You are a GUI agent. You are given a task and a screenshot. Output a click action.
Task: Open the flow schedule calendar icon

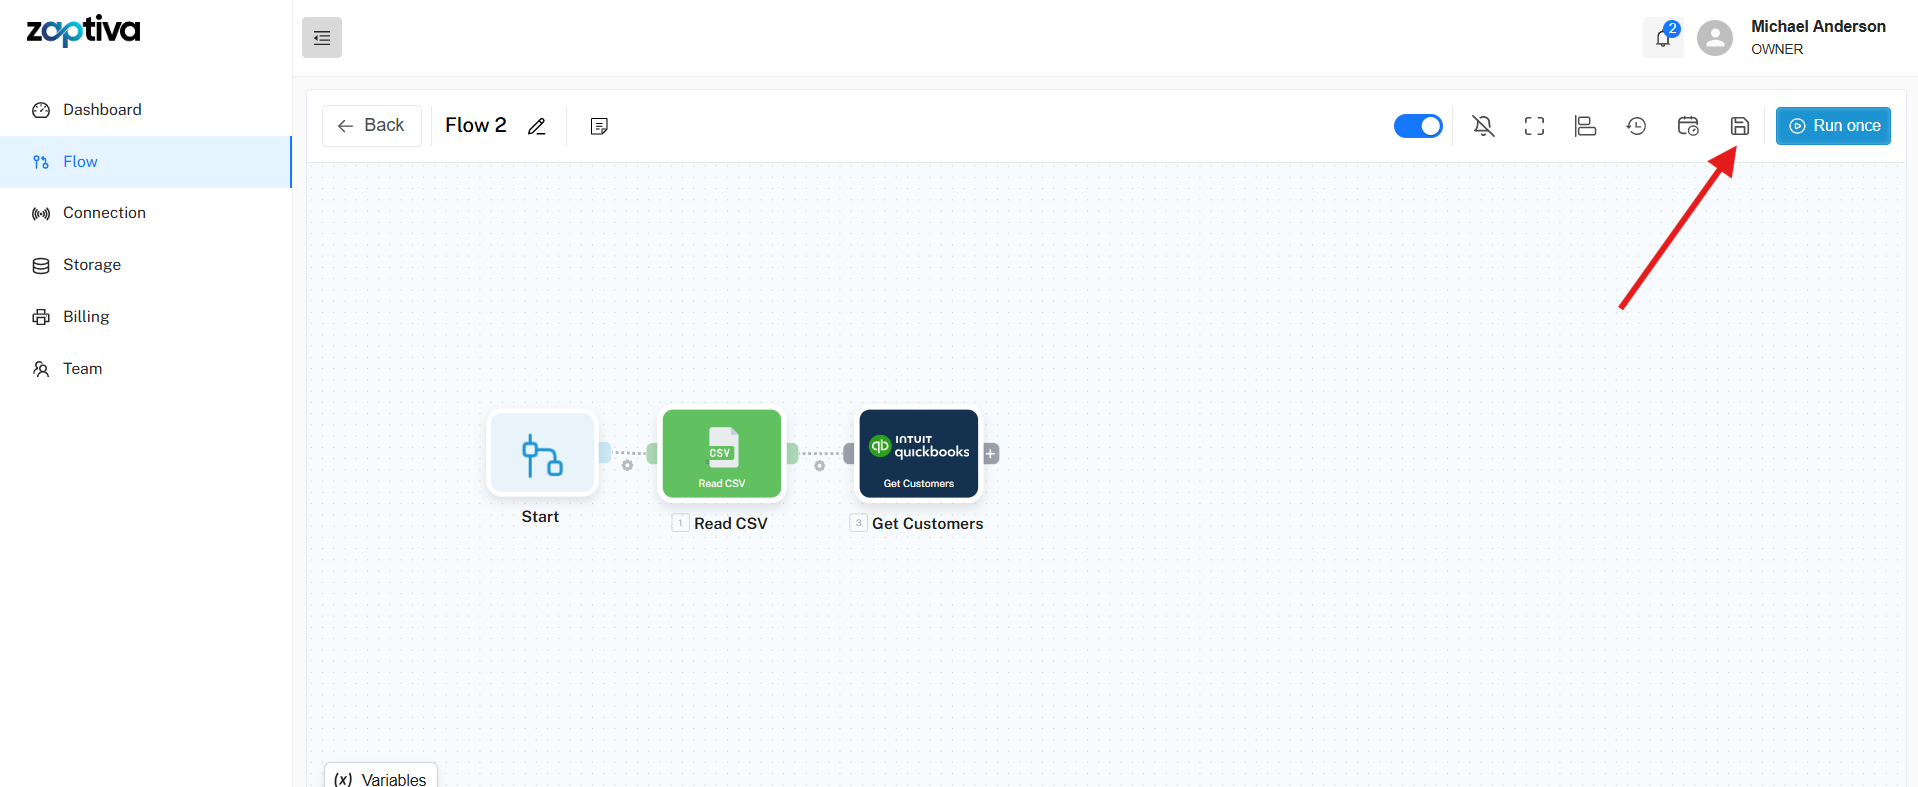pos(1687,126)
